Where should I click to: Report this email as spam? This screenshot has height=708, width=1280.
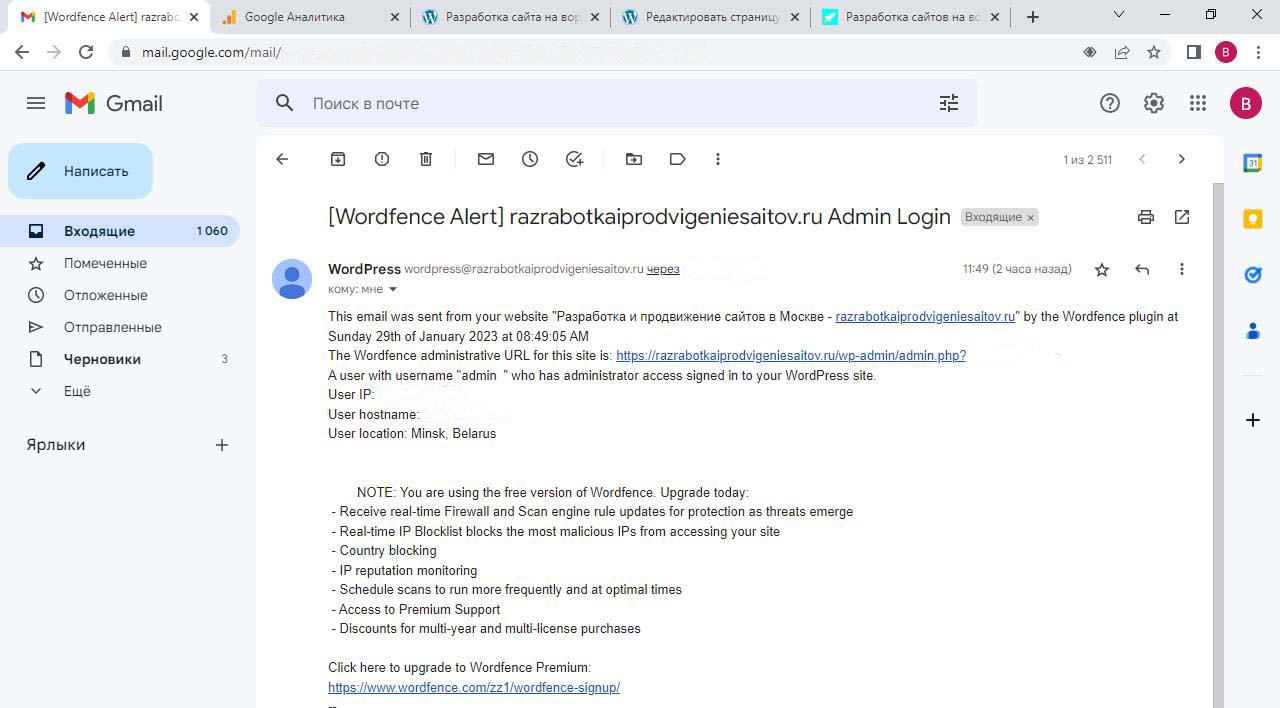[382, 159]
